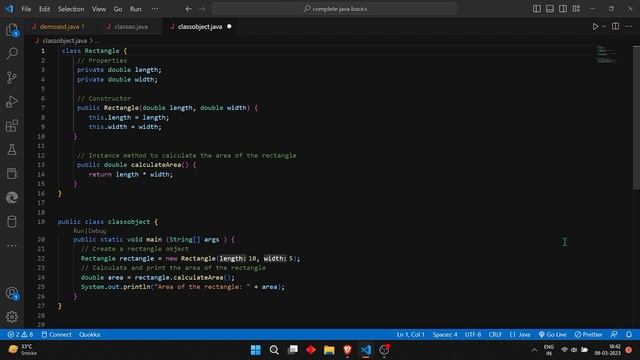The image size is (640, 360).
Task: Open the Search view in activity bar
Action: click(x=12, y=53)
